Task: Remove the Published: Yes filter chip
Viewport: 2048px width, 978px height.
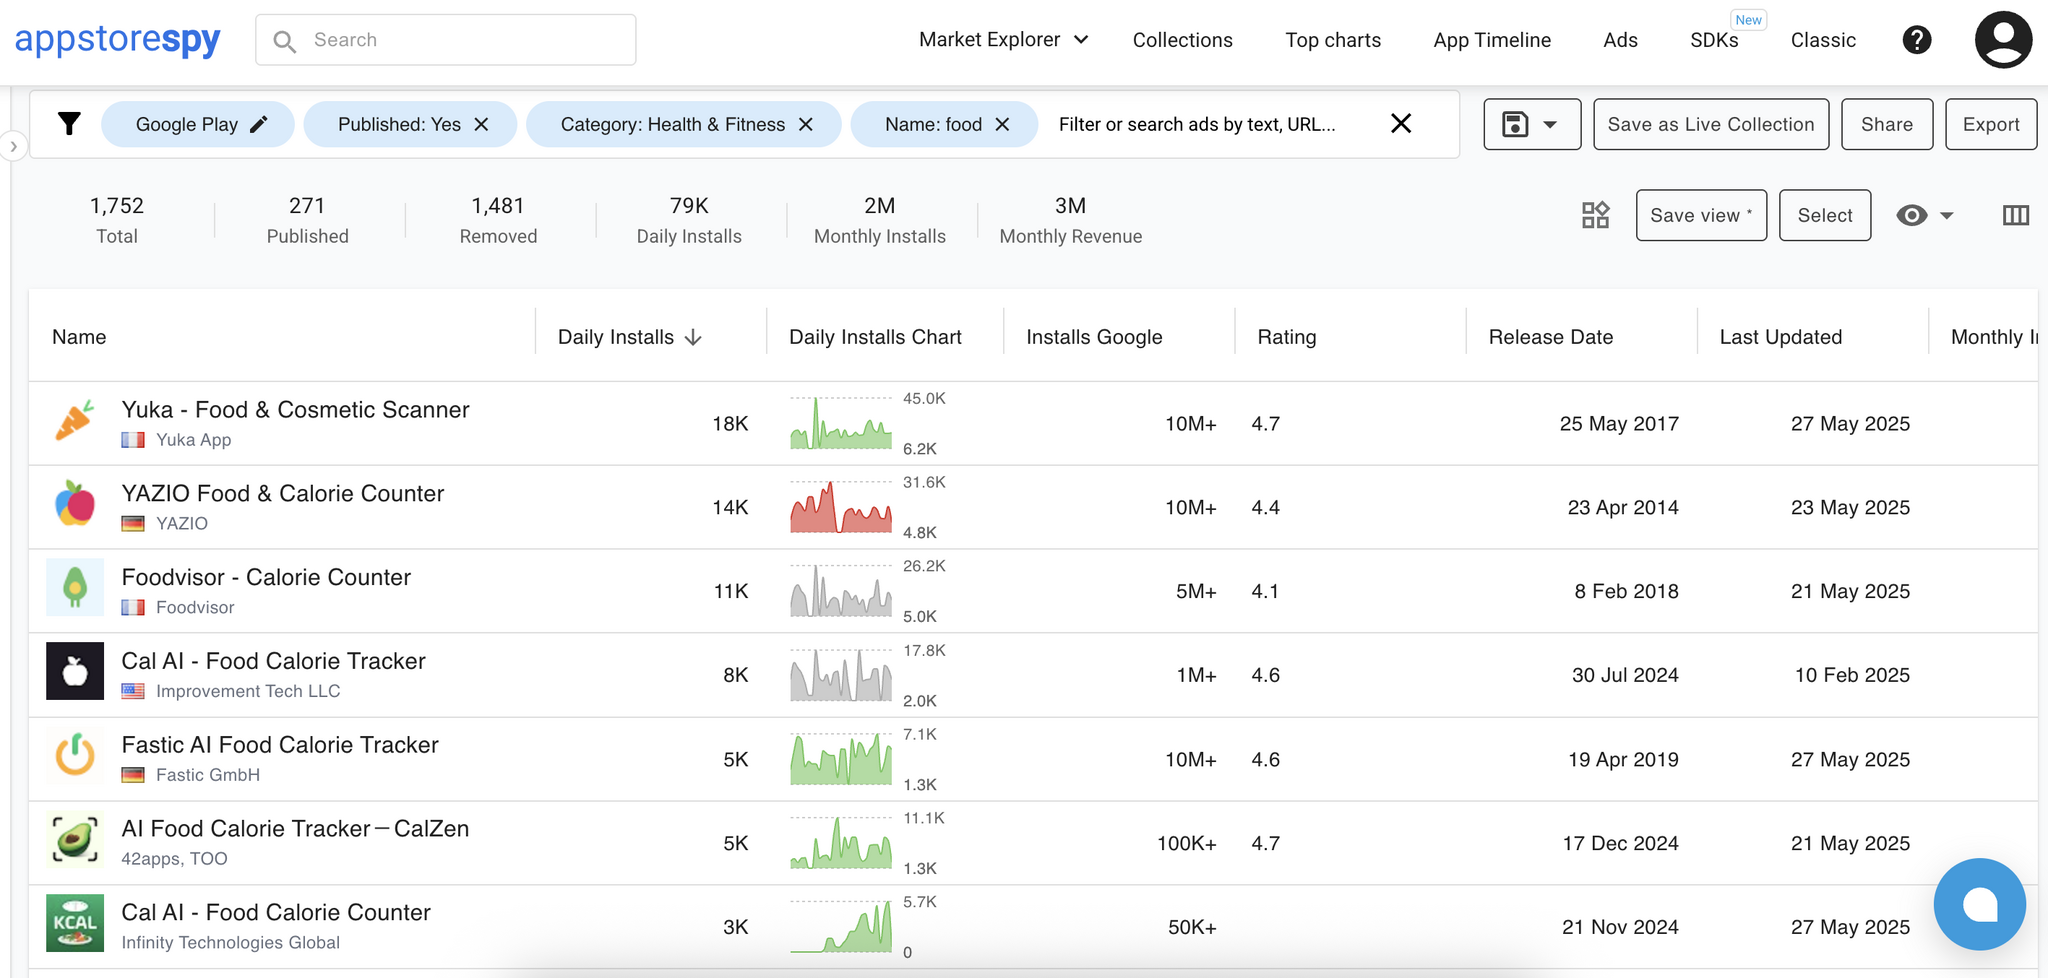Action: pos(481,124)
